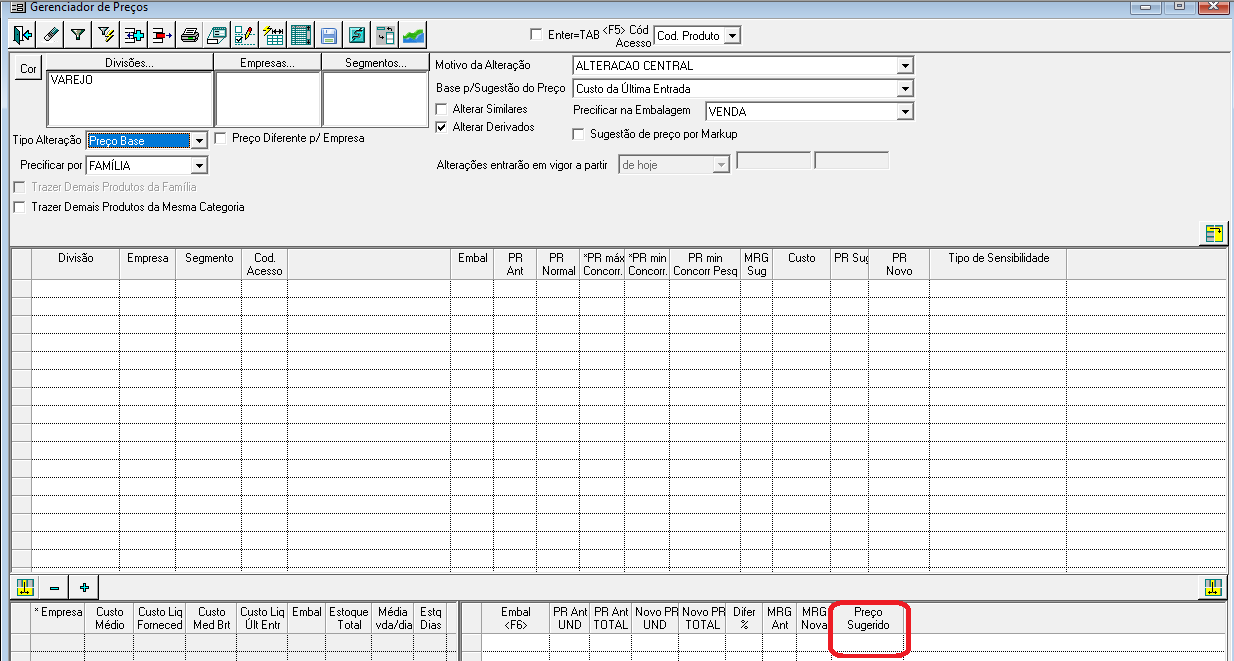Click the Custo Médio column header
The height and width of the screenshot is (661, 1234).
(x=109, y=618)
